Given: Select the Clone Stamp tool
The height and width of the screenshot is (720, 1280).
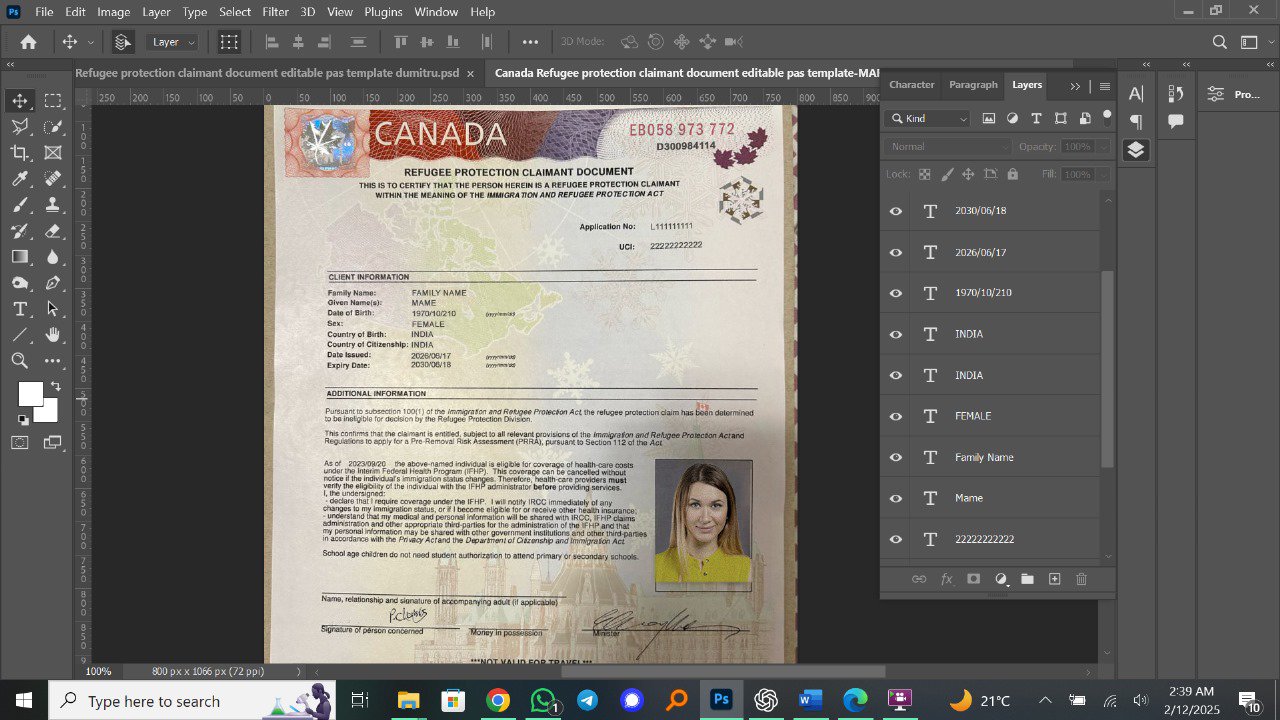Looking at the screenshot, I should click(x=53, y=205).
